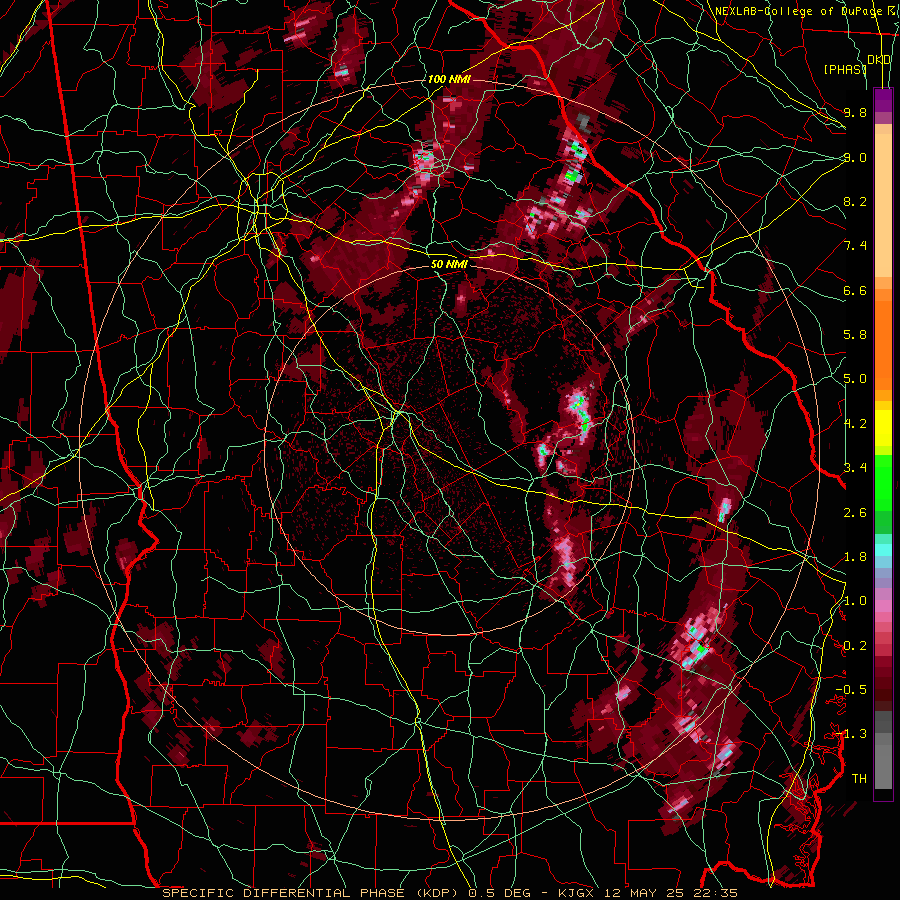This screenshot has height=900, width=900.
Task: Pick the yellow band in the color bar
Action: [x=883, y=428]
